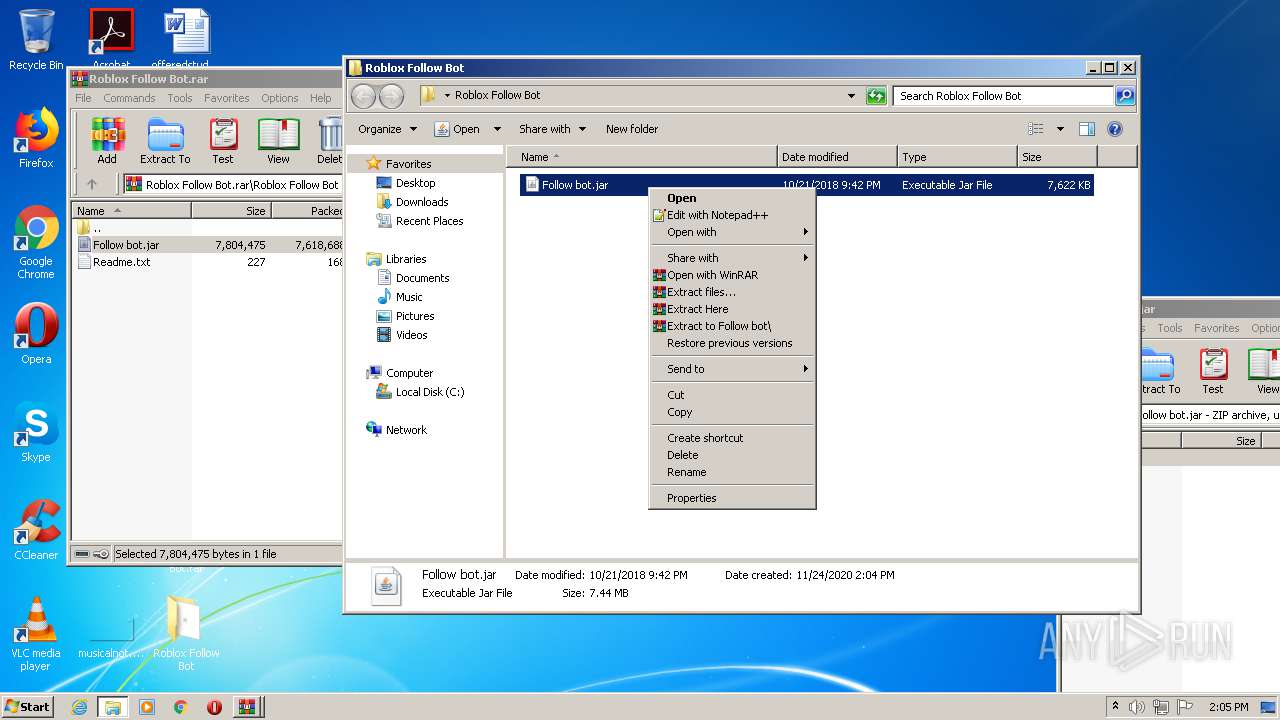Viewport: 1280px width, 720px height.
Task: Click the up-folder arrow in WinRAR window
Action: [x=92, y=184]
